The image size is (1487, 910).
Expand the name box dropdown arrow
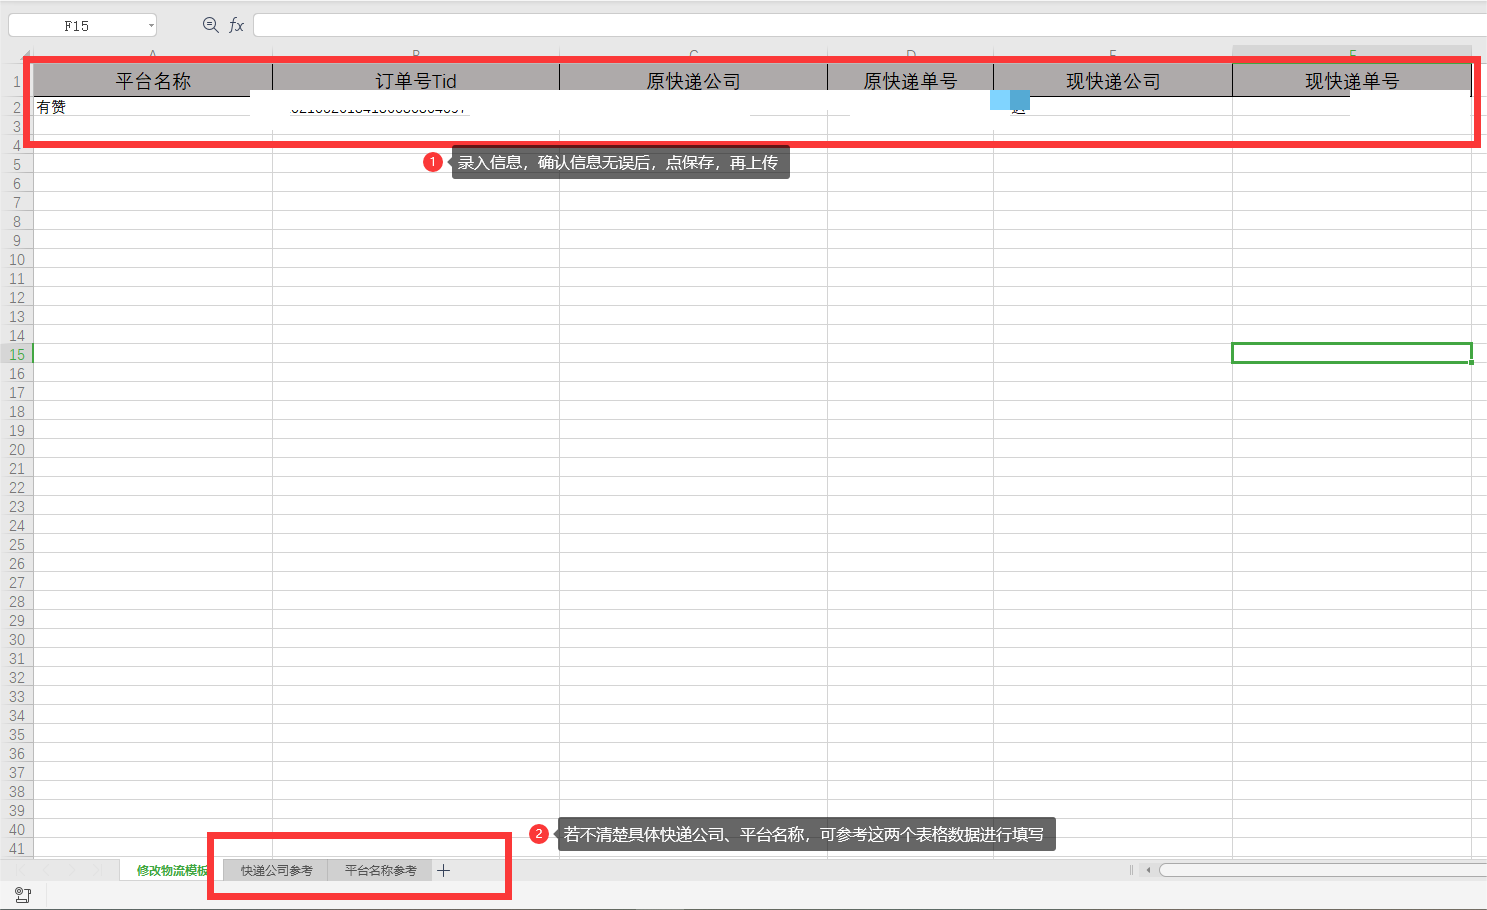click(x=151, y=26)
